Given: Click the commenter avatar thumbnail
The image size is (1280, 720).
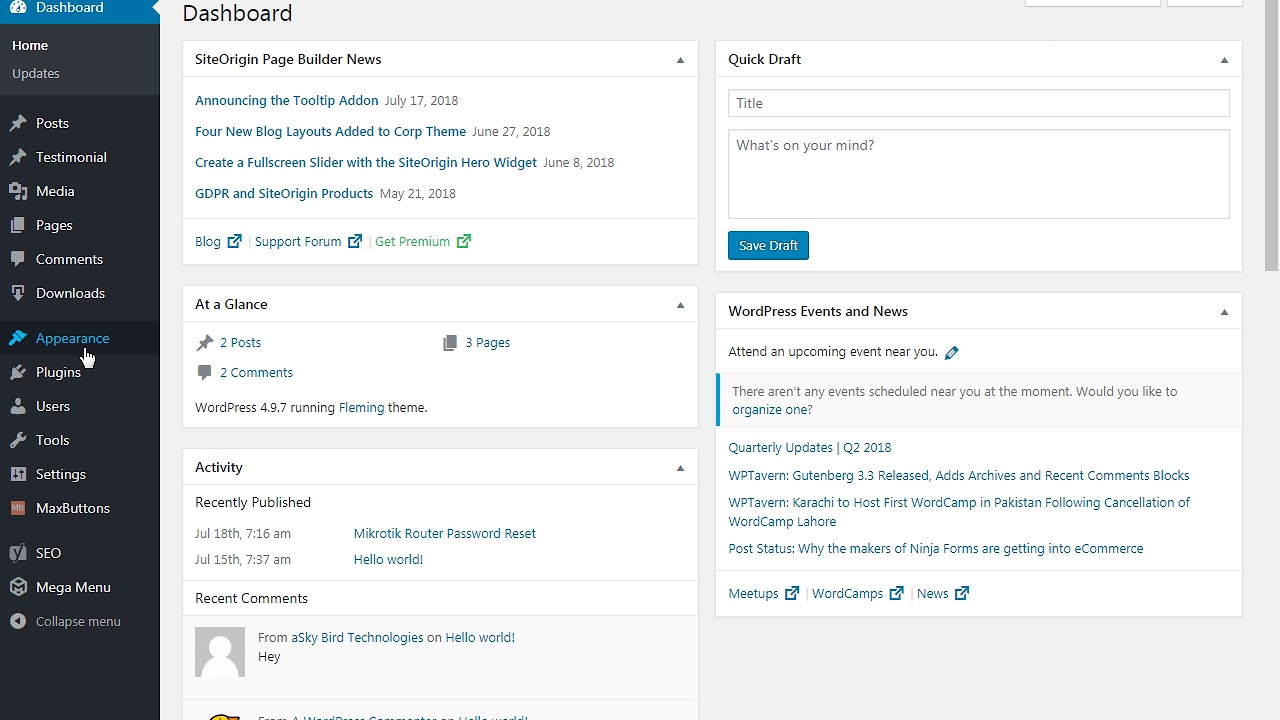Looking at the screenshot, I should click(x=220, y=652).
